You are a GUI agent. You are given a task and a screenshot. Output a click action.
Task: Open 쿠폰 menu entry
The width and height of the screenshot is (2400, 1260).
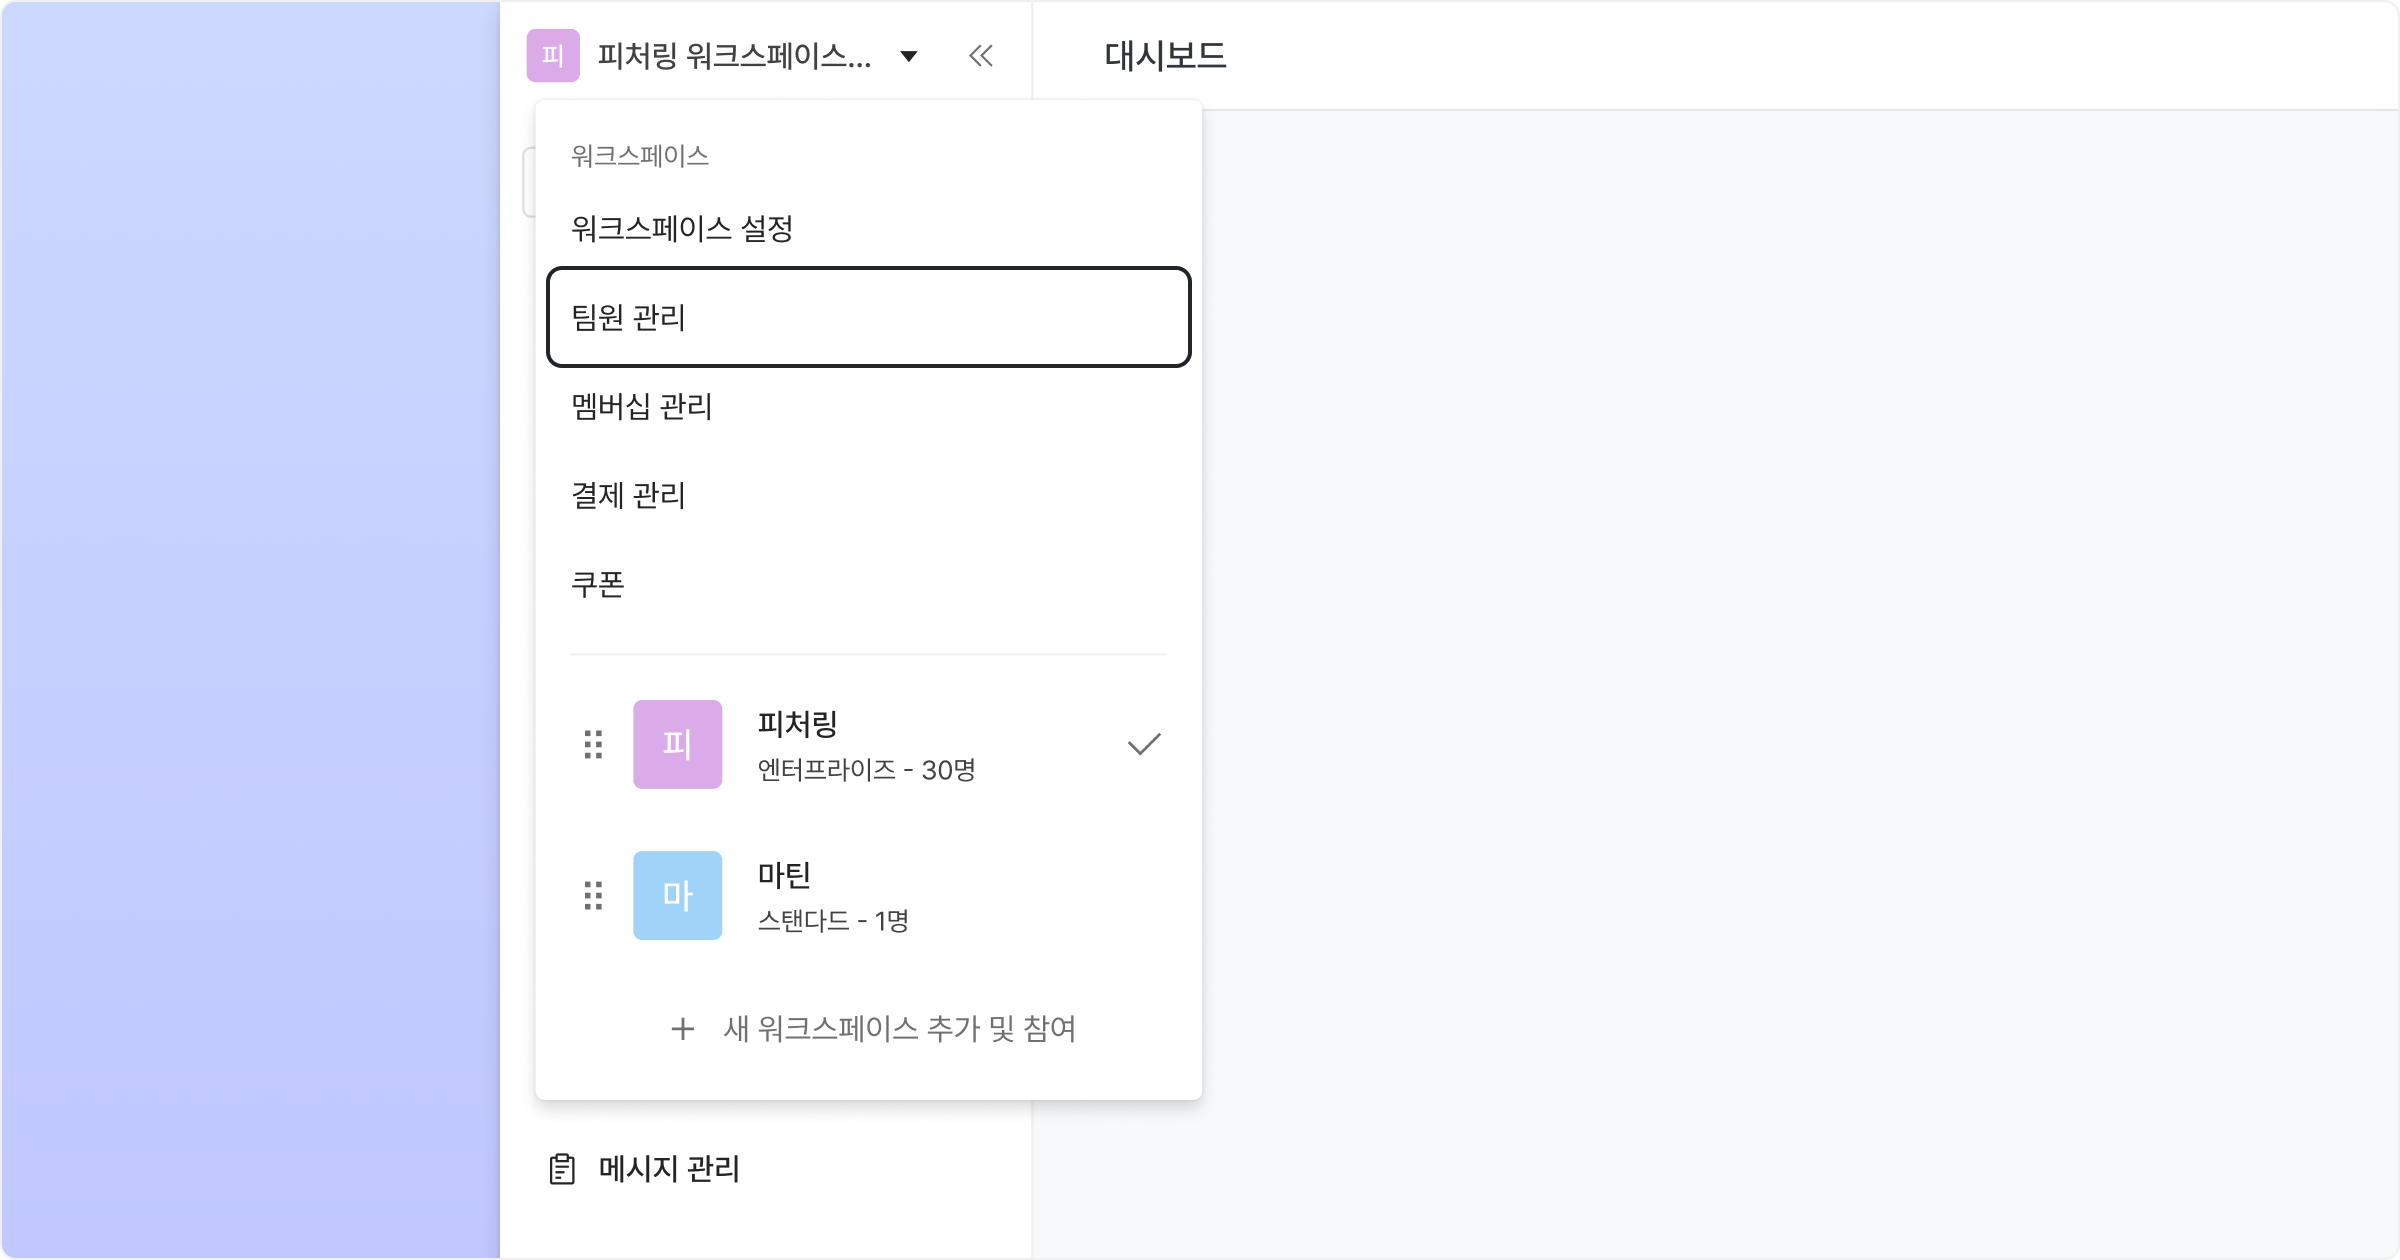[x=868, y=584]
